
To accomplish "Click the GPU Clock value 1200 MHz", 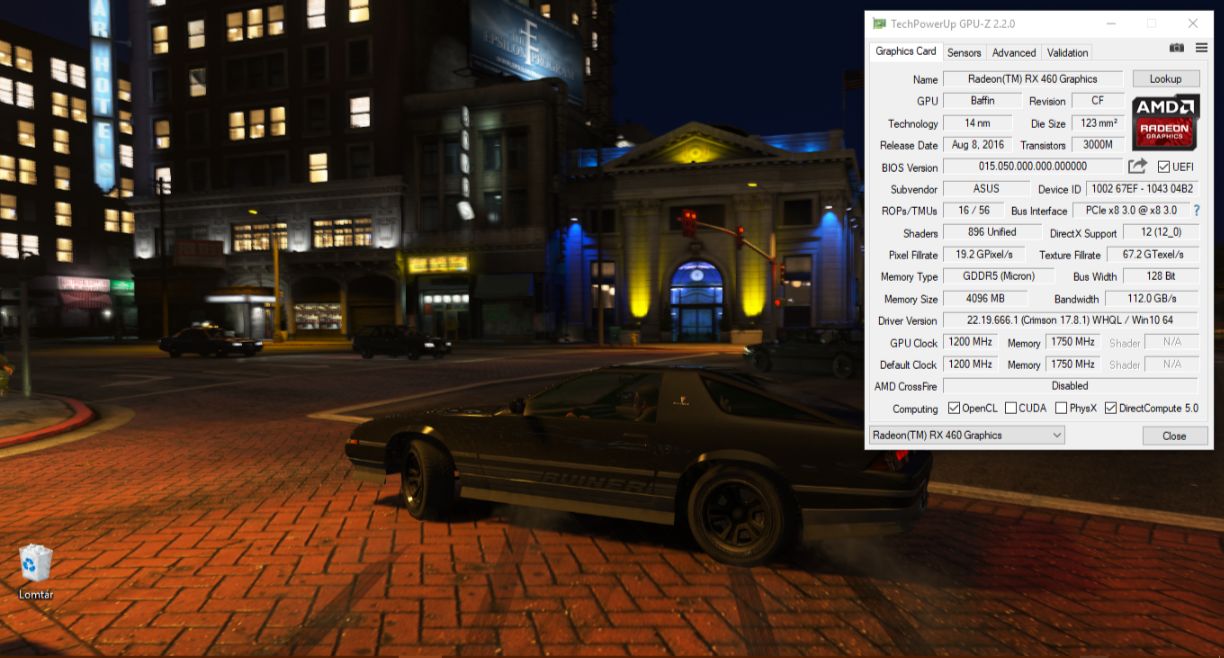I will click(x=971, y=342).
